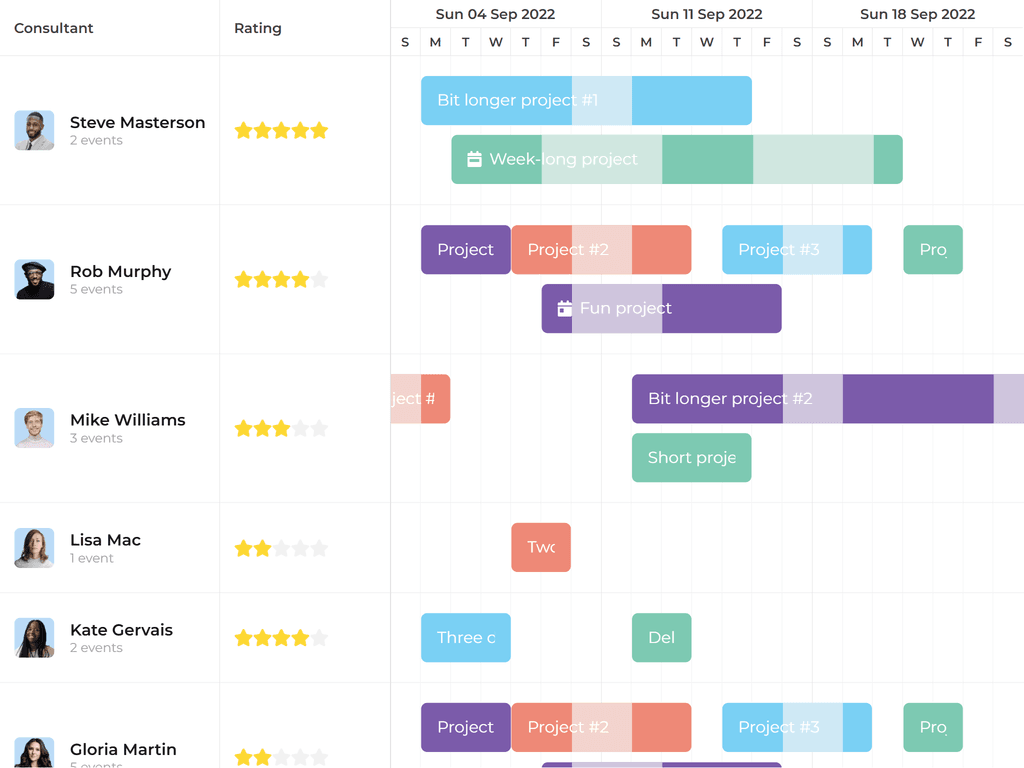1024x768 pixels.
Task: Click Kate Gervais' avatar image
Action: click(34, 638)
